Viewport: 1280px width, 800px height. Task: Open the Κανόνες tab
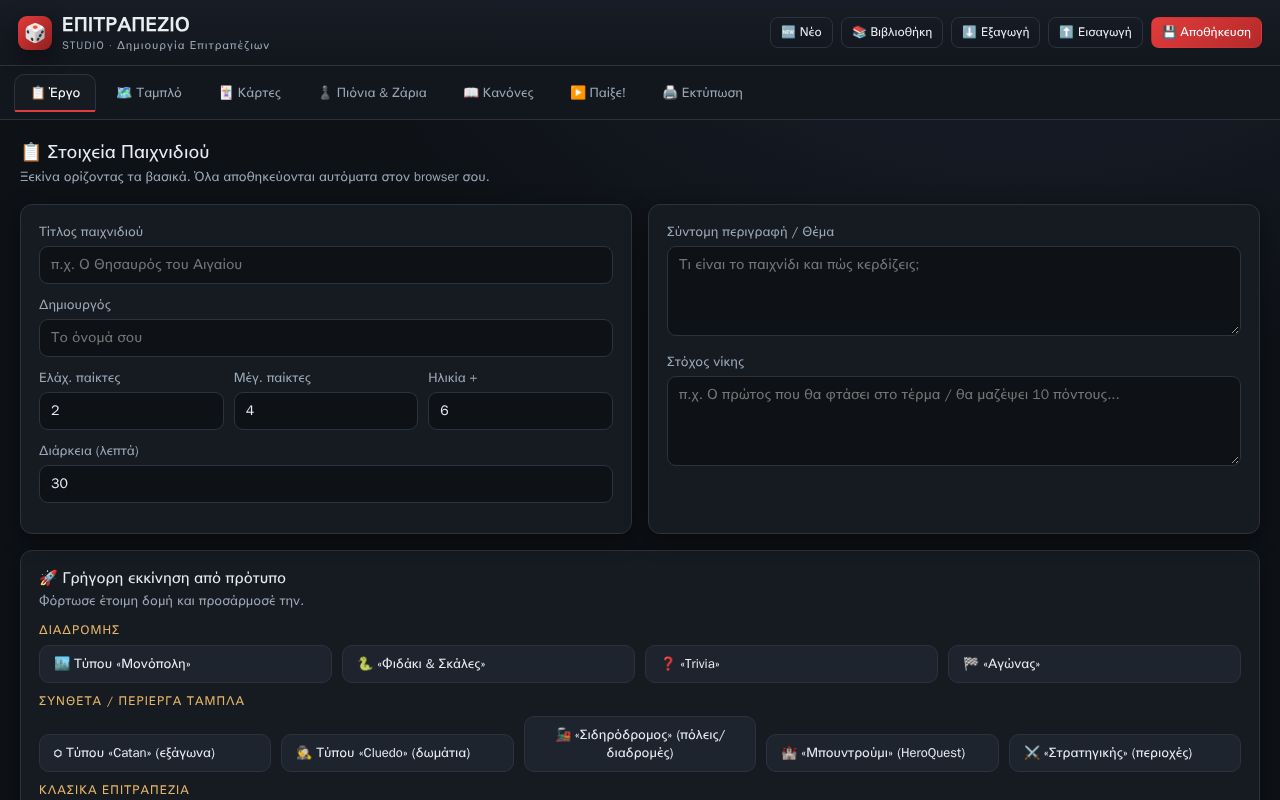click(x=498, y=93)
